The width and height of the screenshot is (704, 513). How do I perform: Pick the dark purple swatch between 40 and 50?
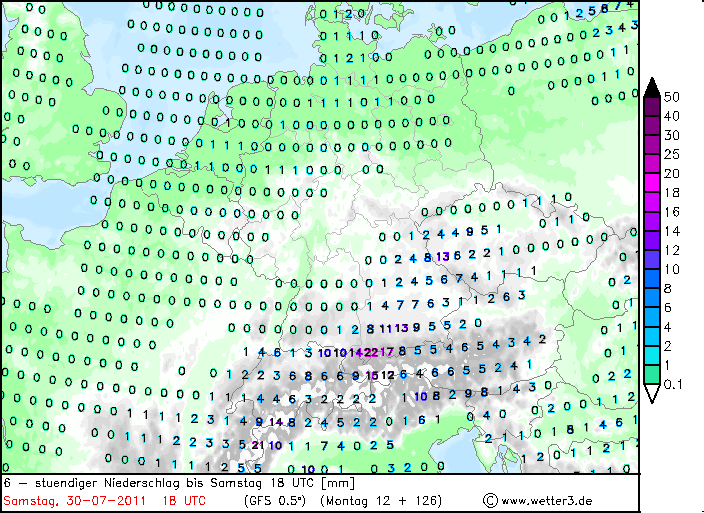click(x=652, y=107)
